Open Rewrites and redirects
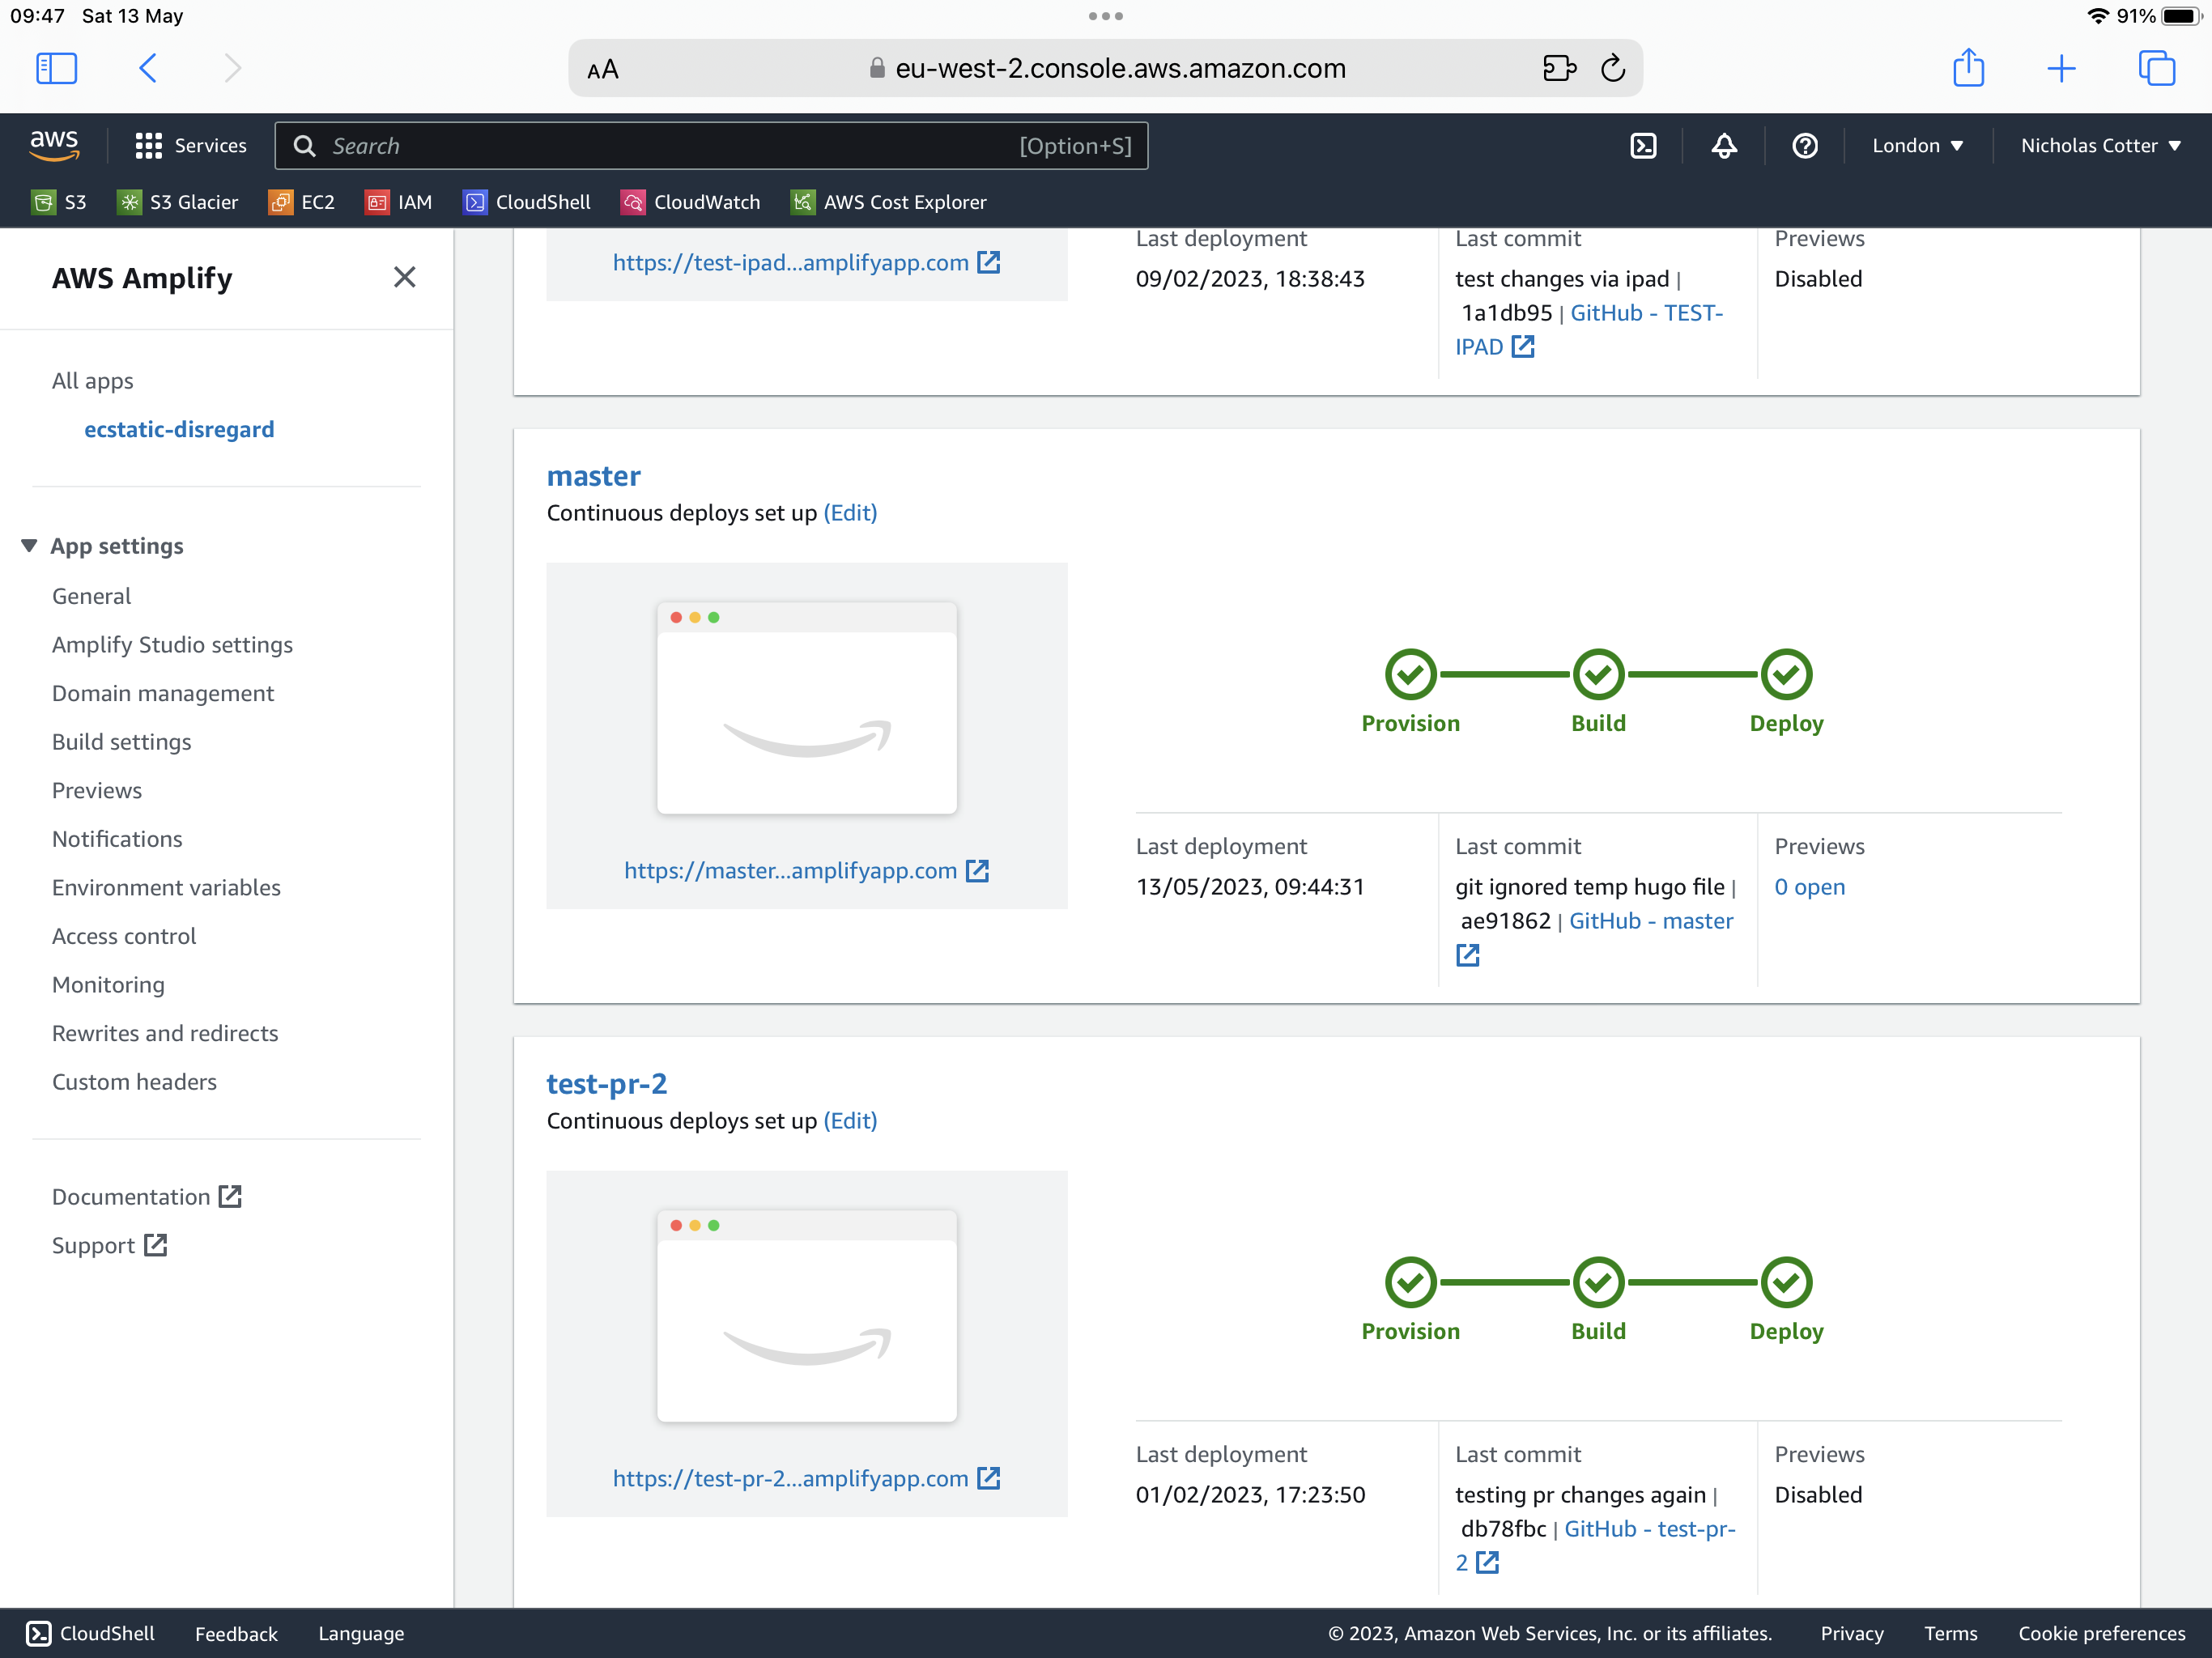The image size is (2212, 1658). click(165, 1033)
